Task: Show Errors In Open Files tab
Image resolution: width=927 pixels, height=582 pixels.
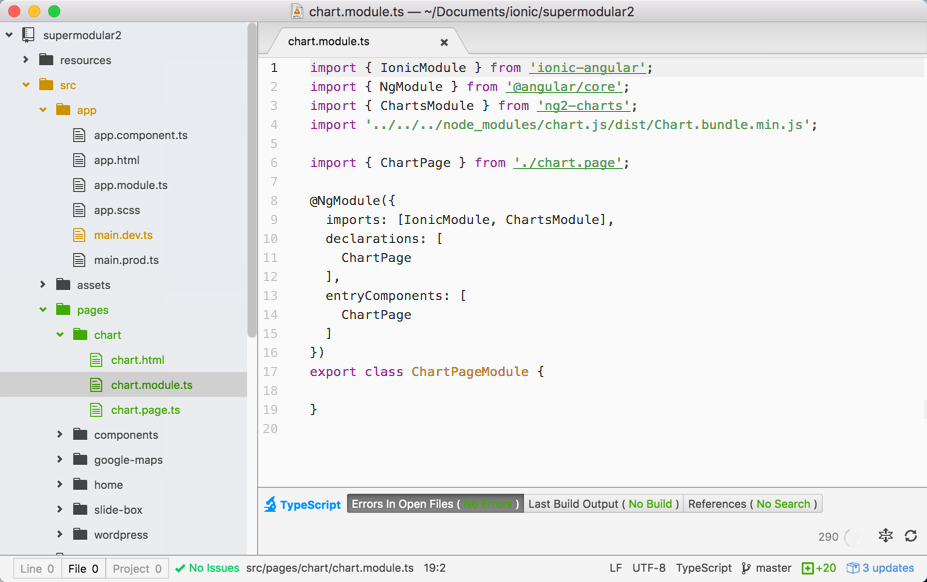Action: coord(435,504)
